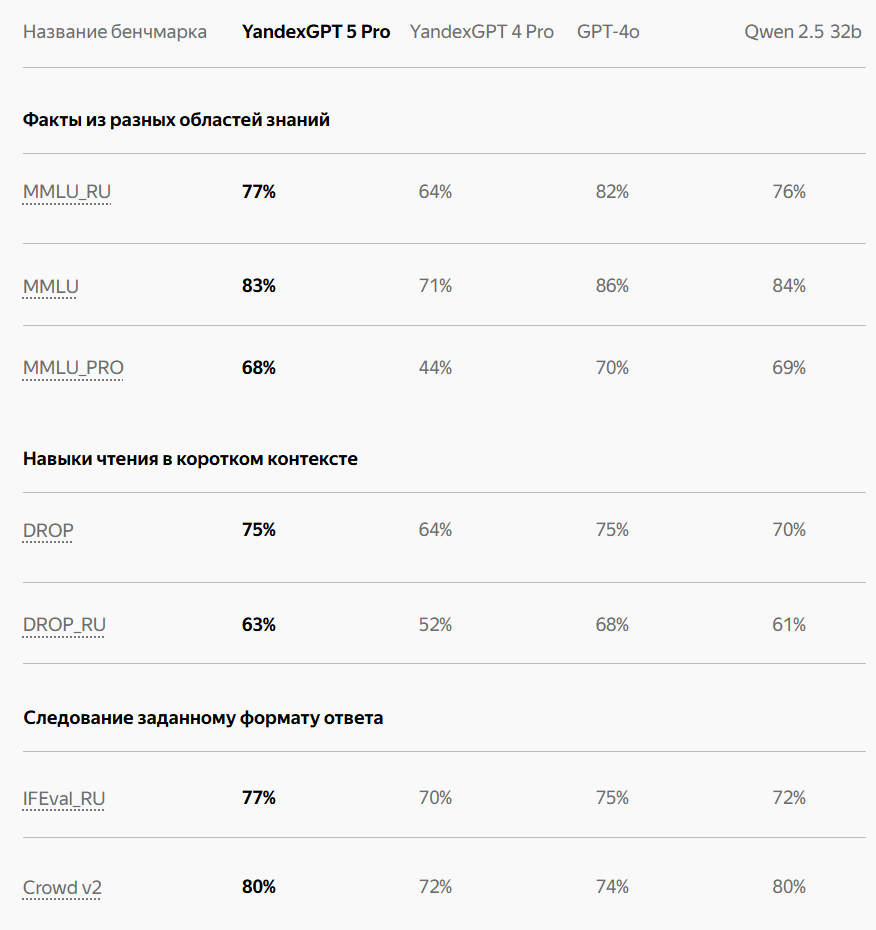Select the YandexGPT 5 Pro column header
876x930 pixels.
click(x=316, y=32)
